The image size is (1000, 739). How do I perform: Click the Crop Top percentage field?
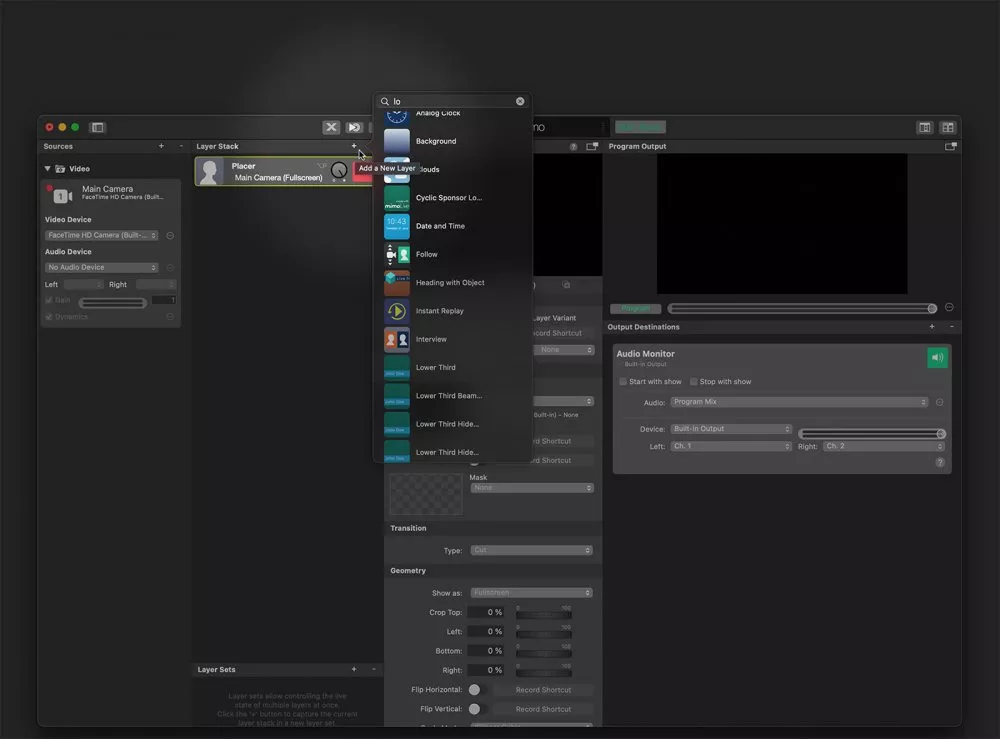[486, 612]
